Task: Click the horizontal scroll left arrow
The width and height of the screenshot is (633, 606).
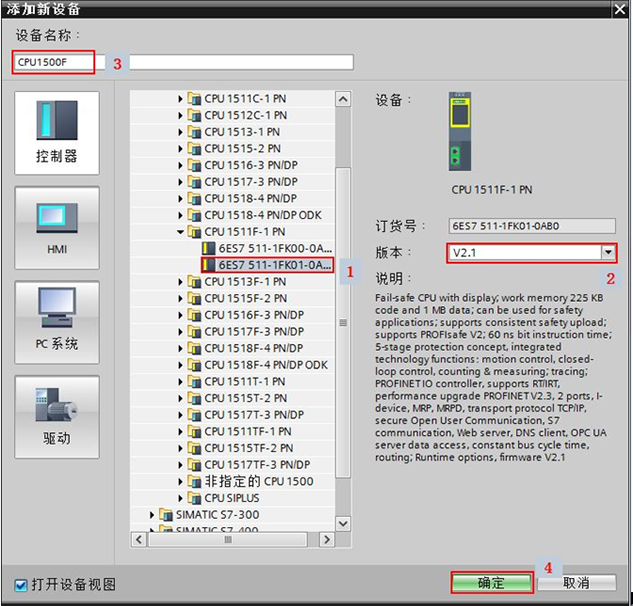Action: click(139, 539)
